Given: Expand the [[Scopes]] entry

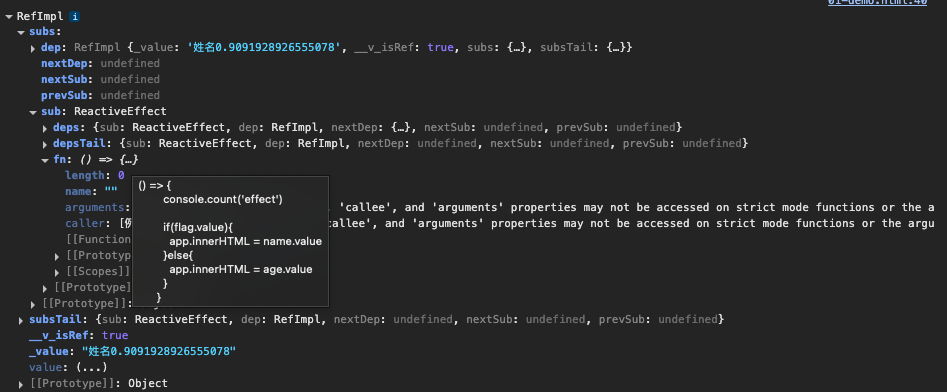Looking at the screenshot, I should click(57, 272).
